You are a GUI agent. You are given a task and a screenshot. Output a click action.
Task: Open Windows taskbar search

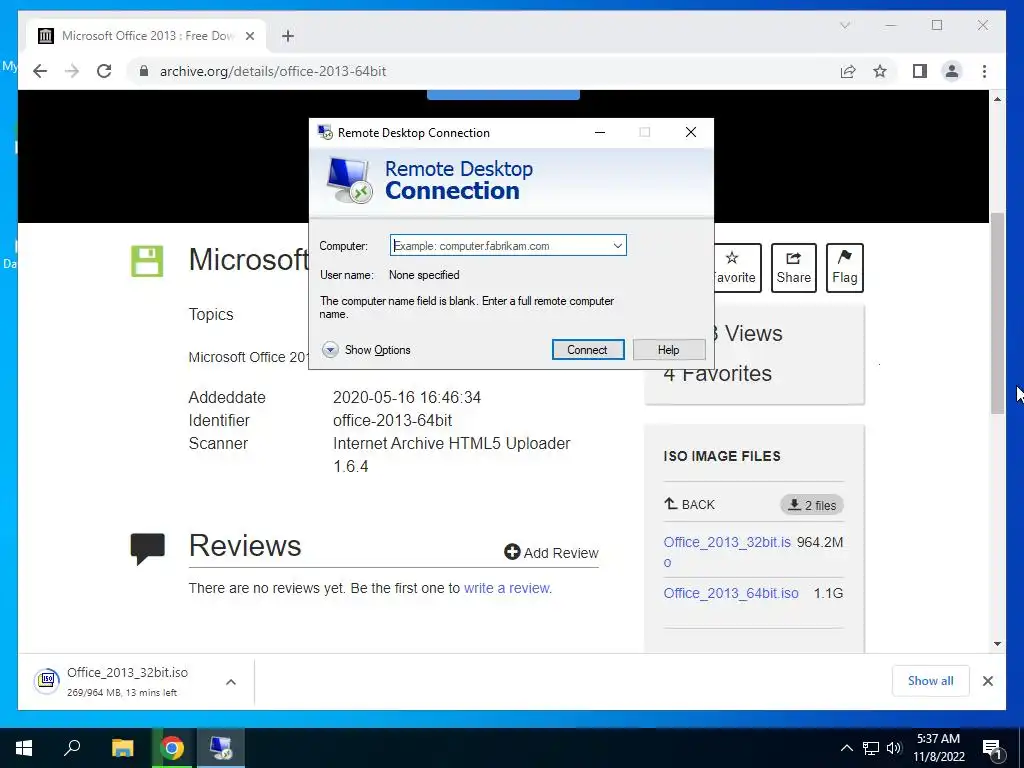point(72,748)
